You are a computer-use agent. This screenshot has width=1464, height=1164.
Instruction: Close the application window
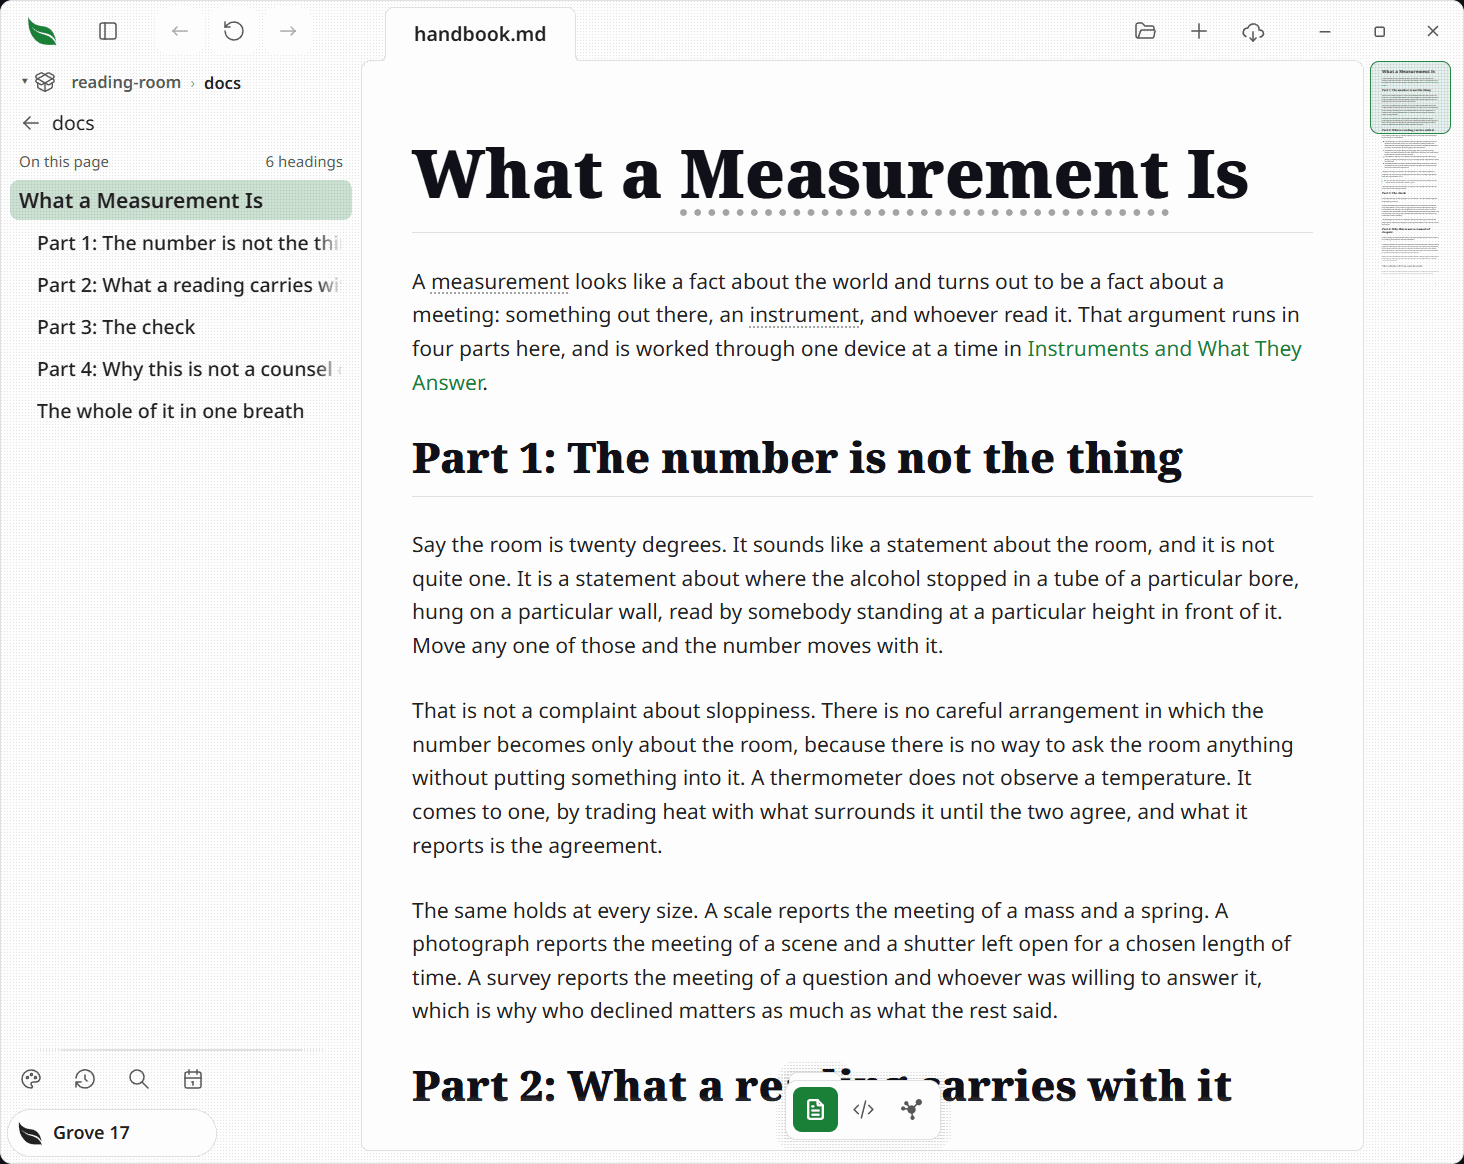1433,31
